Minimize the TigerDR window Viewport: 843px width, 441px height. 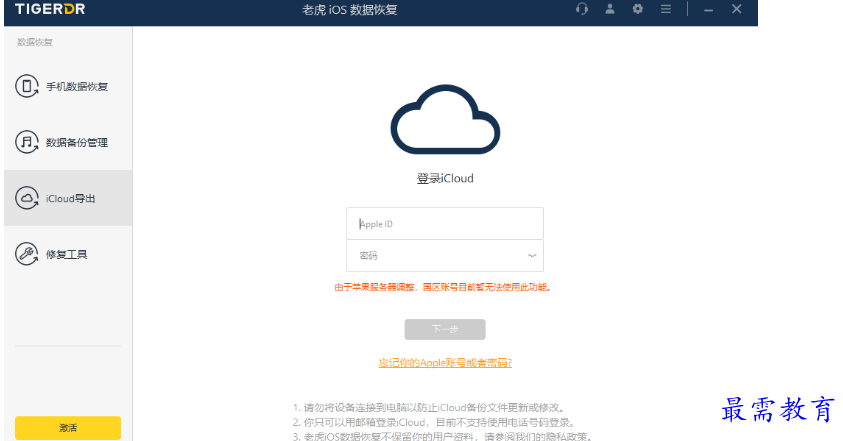(x=709, y=10)
